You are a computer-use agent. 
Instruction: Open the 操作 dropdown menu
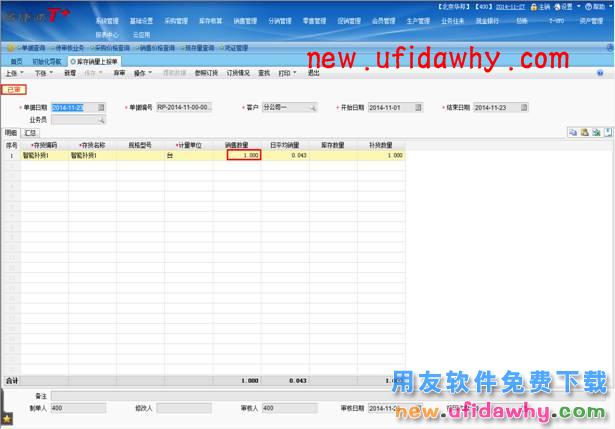click(x=150, y=73)
